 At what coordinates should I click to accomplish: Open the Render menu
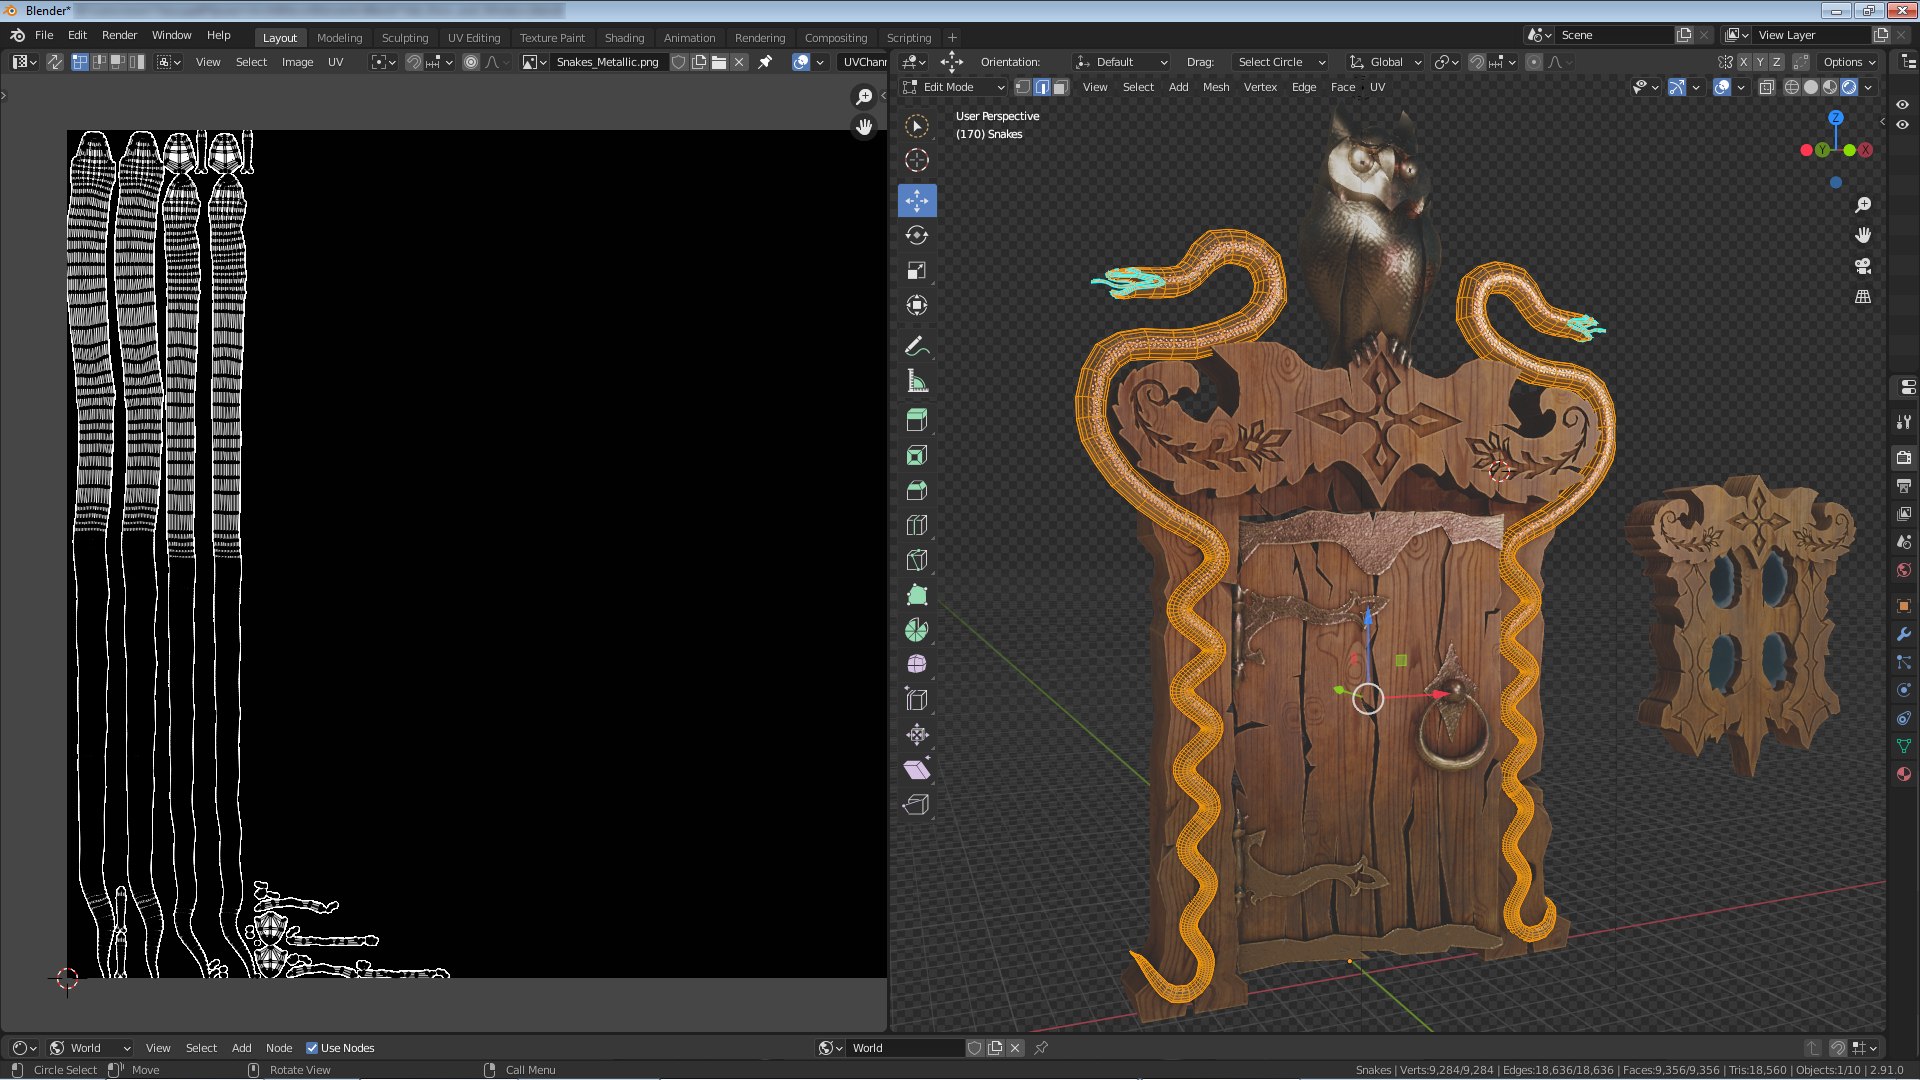[x=119, y=35]
